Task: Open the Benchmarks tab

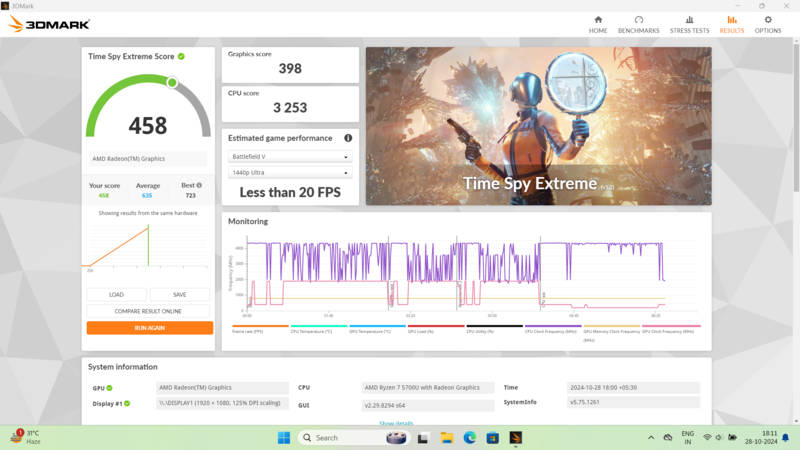Action: tap(638, 24)
